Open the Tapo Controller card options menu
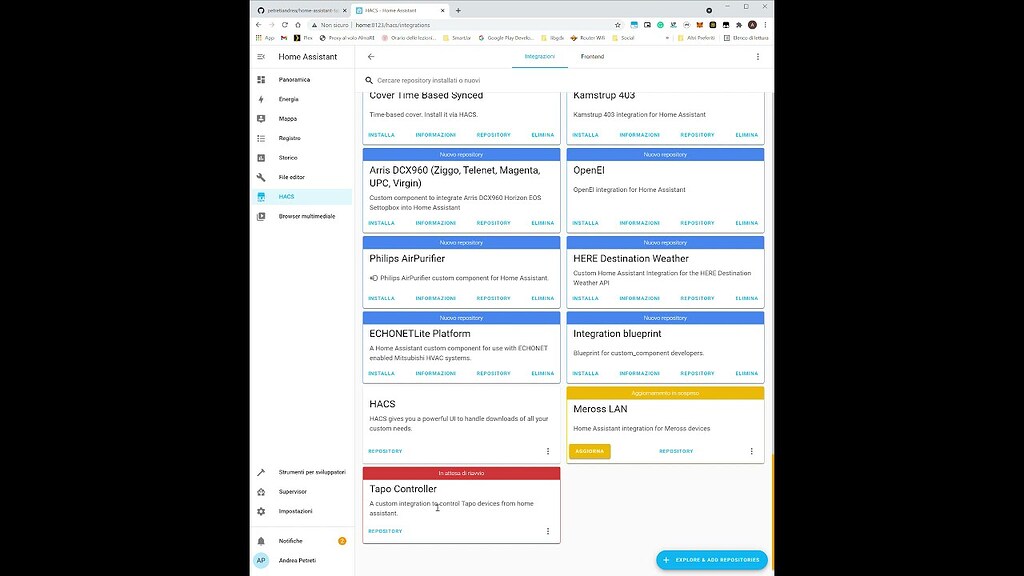Screen dimensions: 1024x576 [547, 531]
